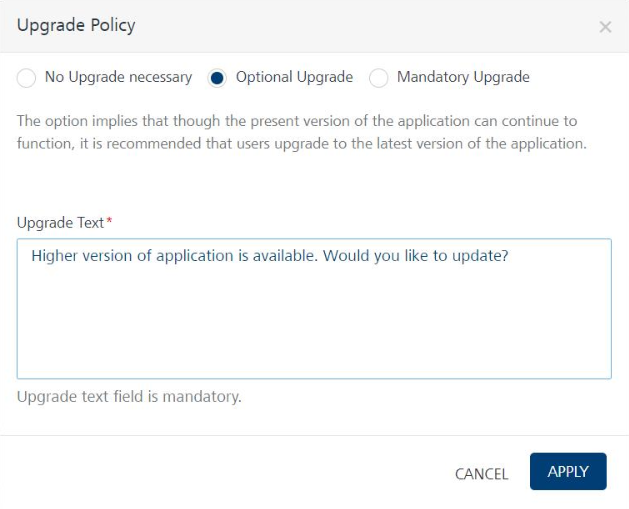The height and width of the screenshot is (509, 629).
Task: Close the Upgrade Policy dialog
Action: point(605,27)
